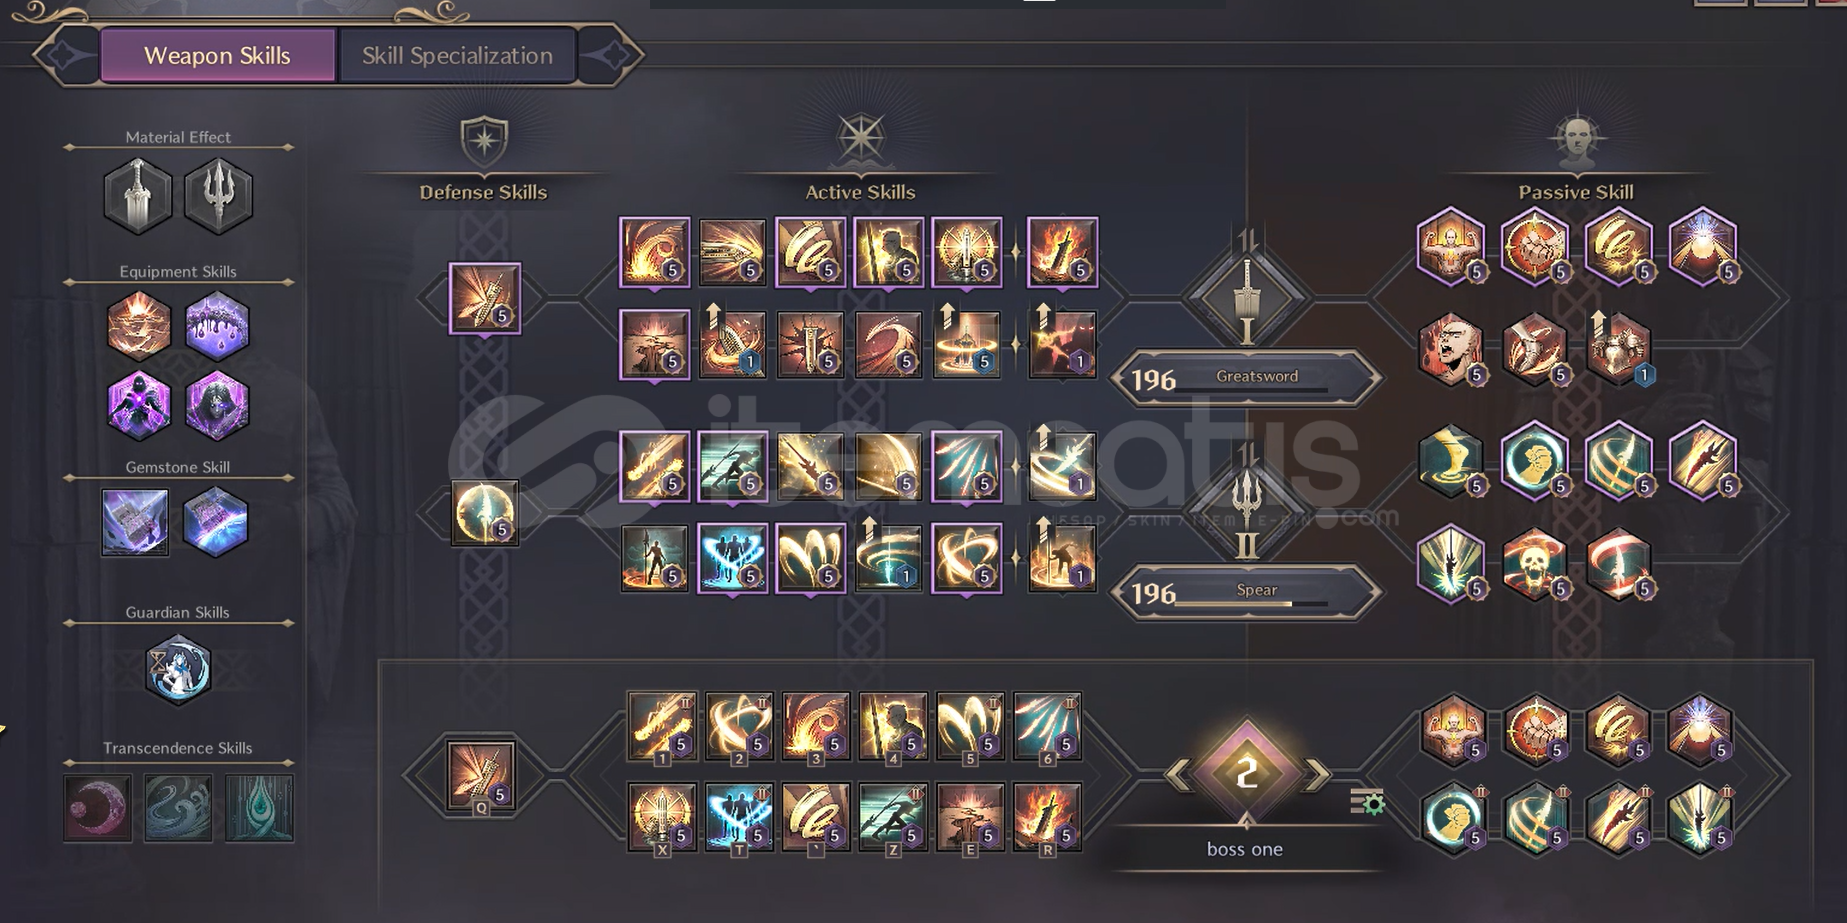The height and width of the screenshot is (923, 1847).
Task: Open preset settings list with gear icon
Action: point(1367,801)
